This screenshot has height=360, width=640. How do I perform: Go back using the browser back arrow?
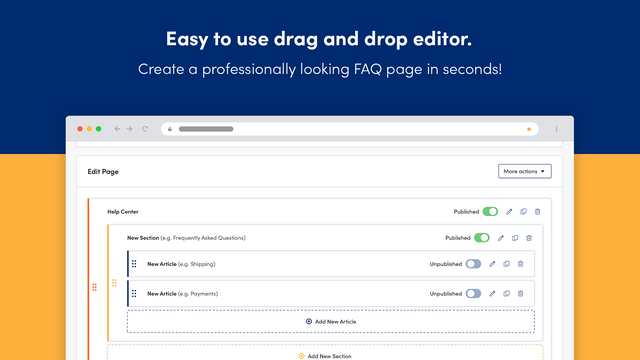pos(117,129)
